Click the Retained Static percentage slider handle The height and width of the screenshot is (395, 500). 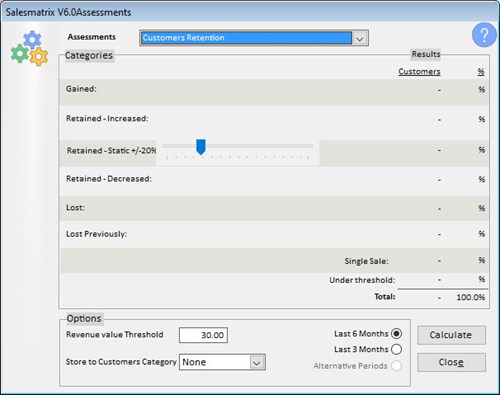pos(201,147)
